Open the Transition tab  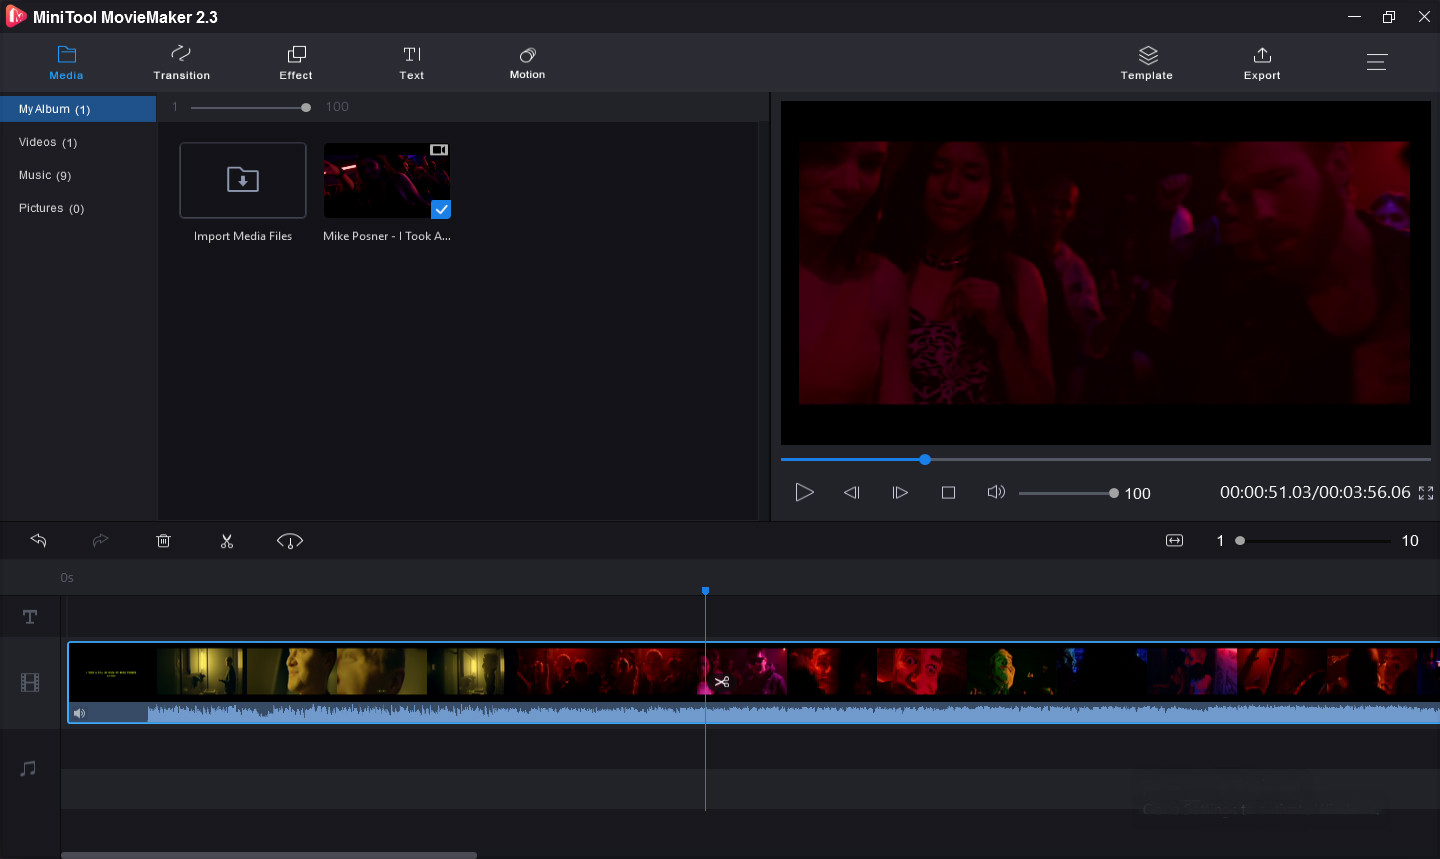coord(181,63)
